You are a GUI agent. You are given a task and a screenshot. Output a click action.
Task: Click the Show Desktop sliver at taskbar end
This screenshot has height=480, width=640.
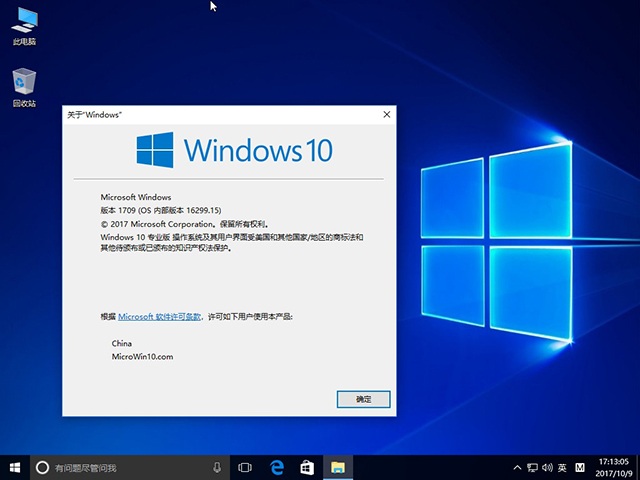pos(638,468)
